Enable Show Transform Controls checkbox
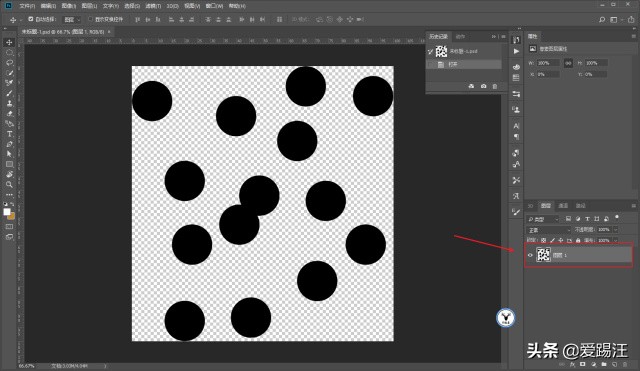 pos(90,19)
